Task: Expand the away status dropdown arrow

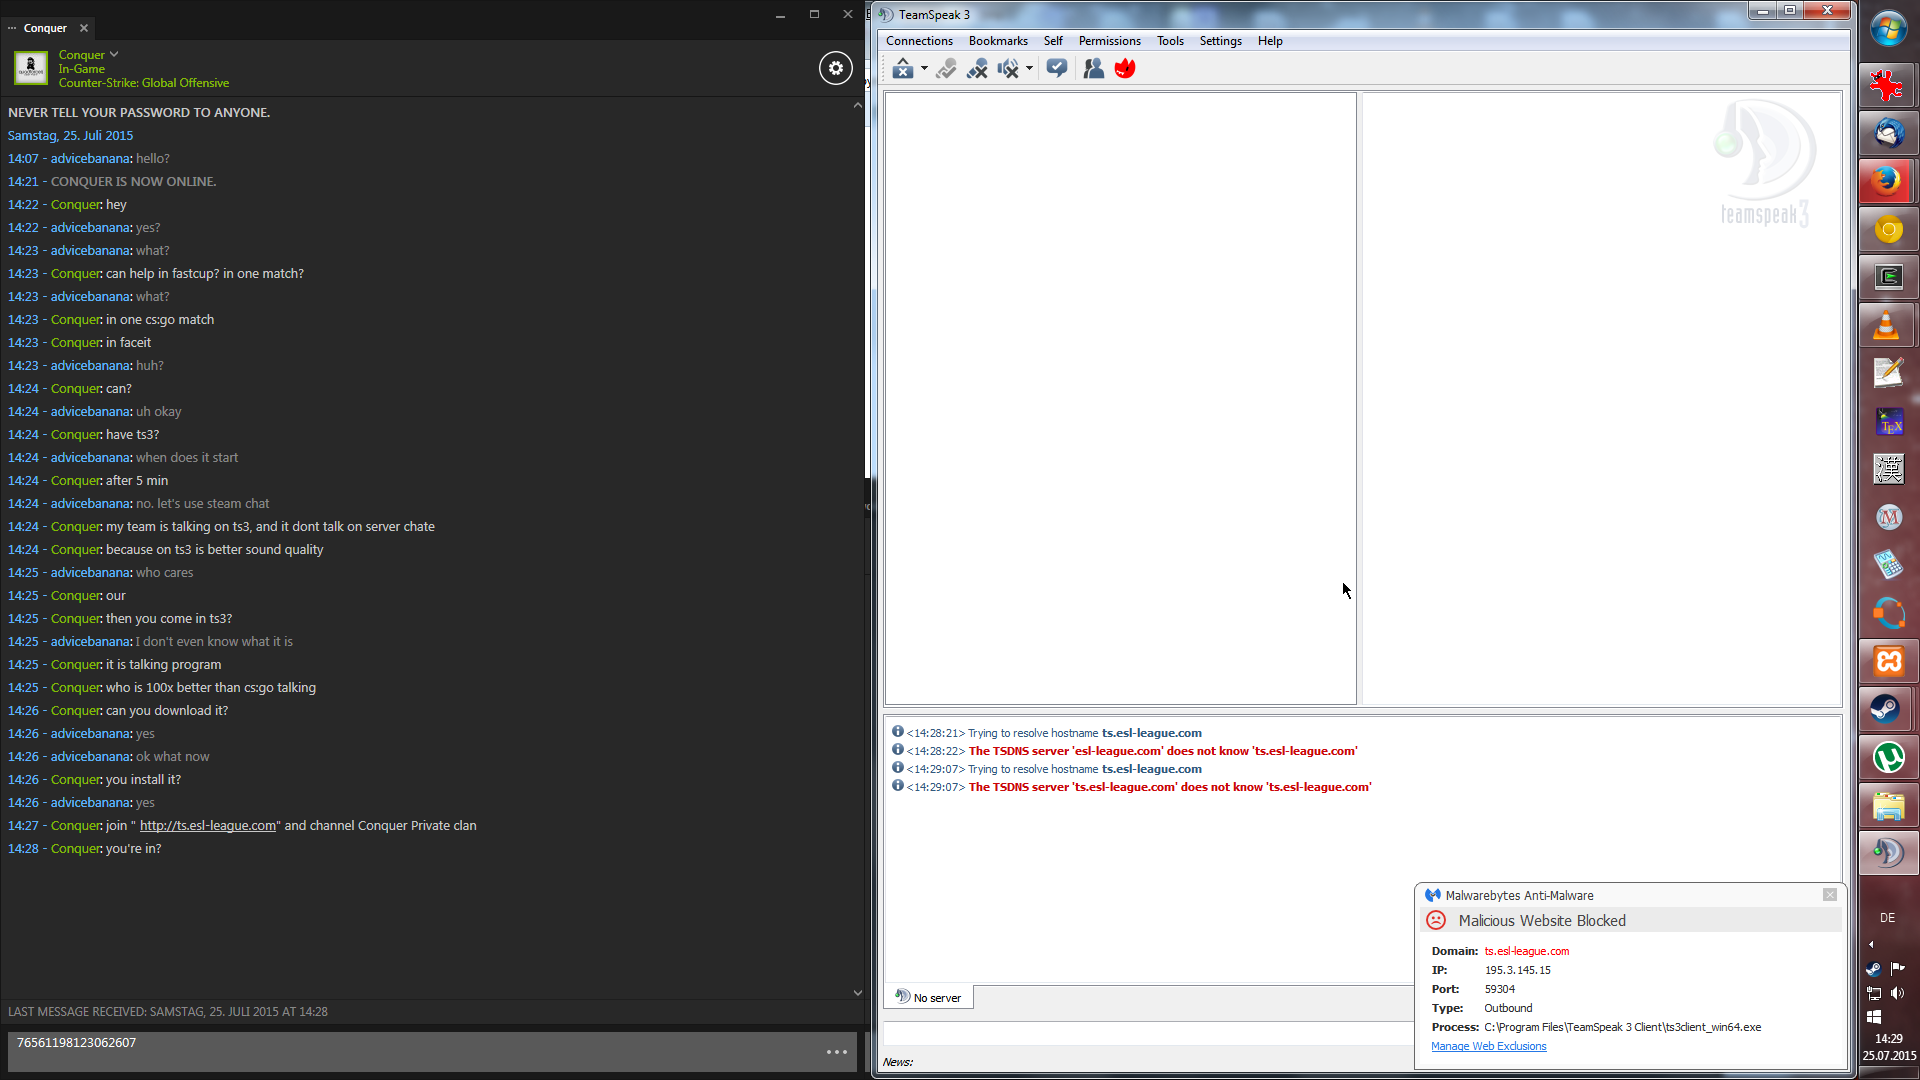Action: tap(924, 69)
